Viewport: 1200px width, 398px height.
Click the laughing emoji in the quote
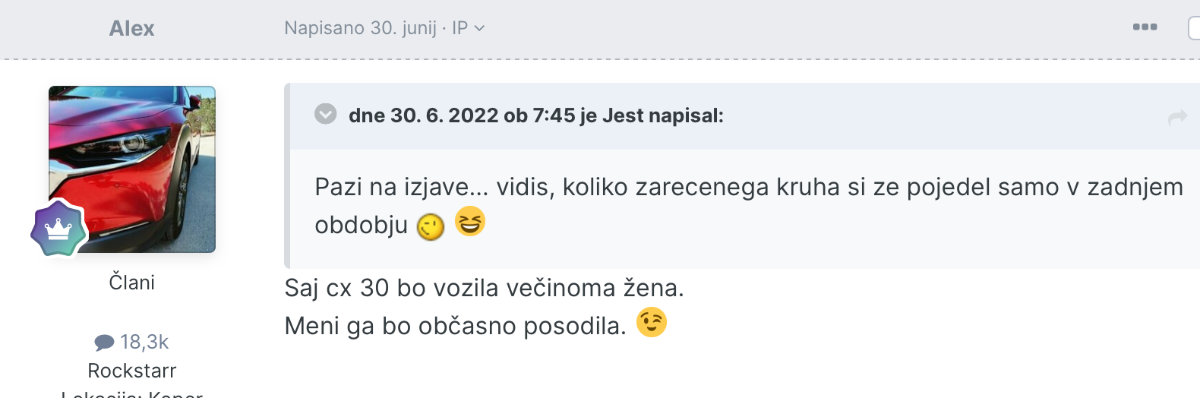pyautogui.click(x=469, y=221)
